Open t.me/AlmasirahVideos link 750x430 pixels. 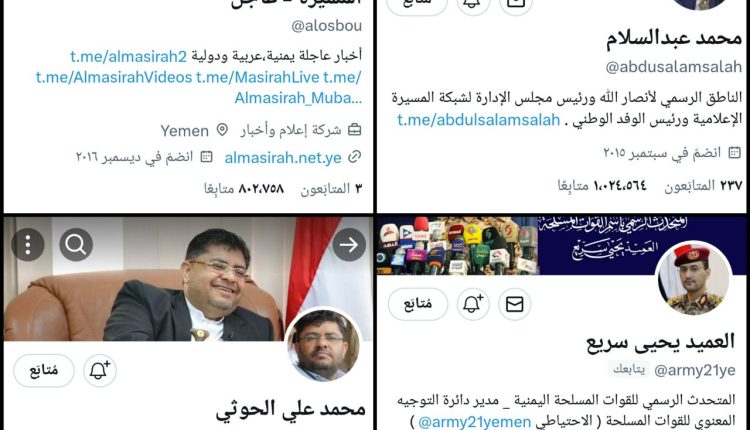point(114,77)
